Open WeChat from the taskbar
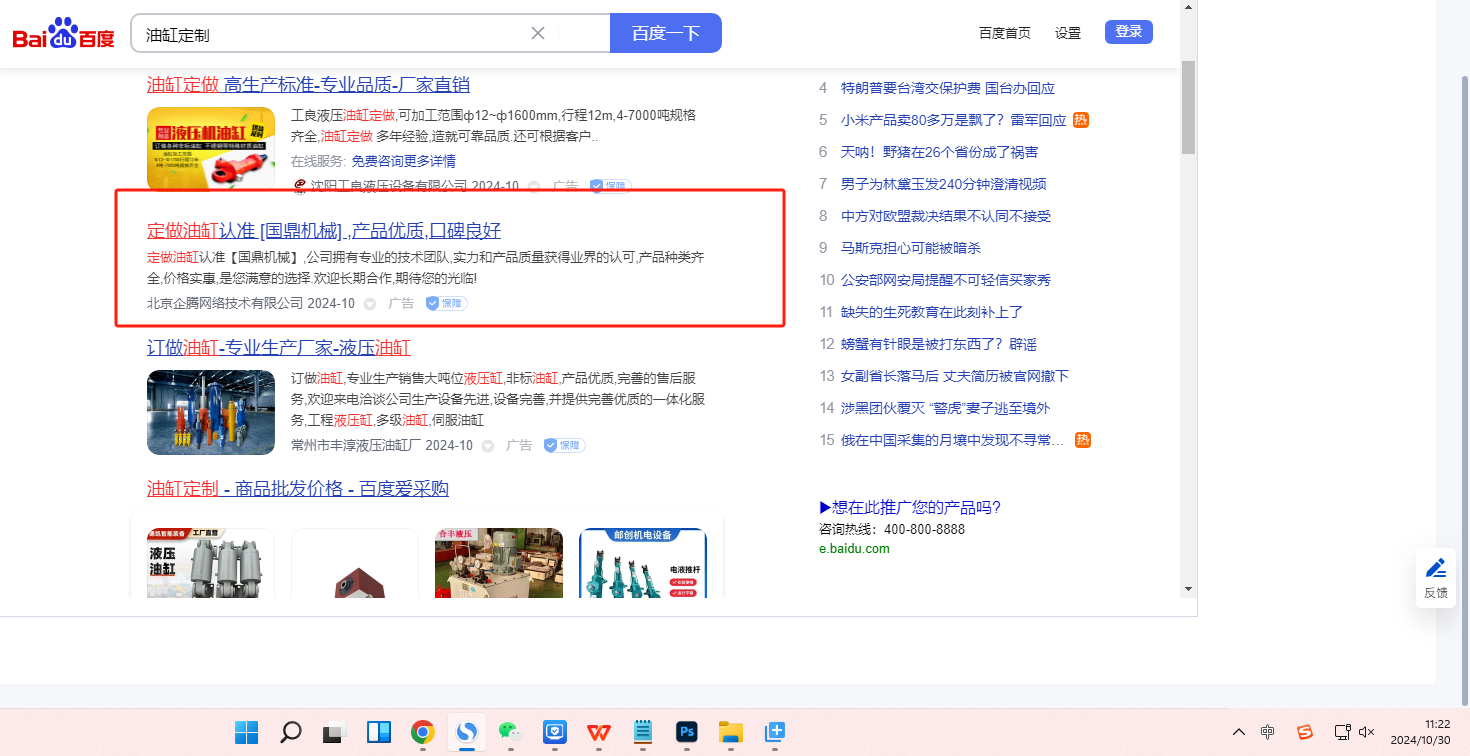Viewport: 1470px width, 756px height. pos(510,732)
